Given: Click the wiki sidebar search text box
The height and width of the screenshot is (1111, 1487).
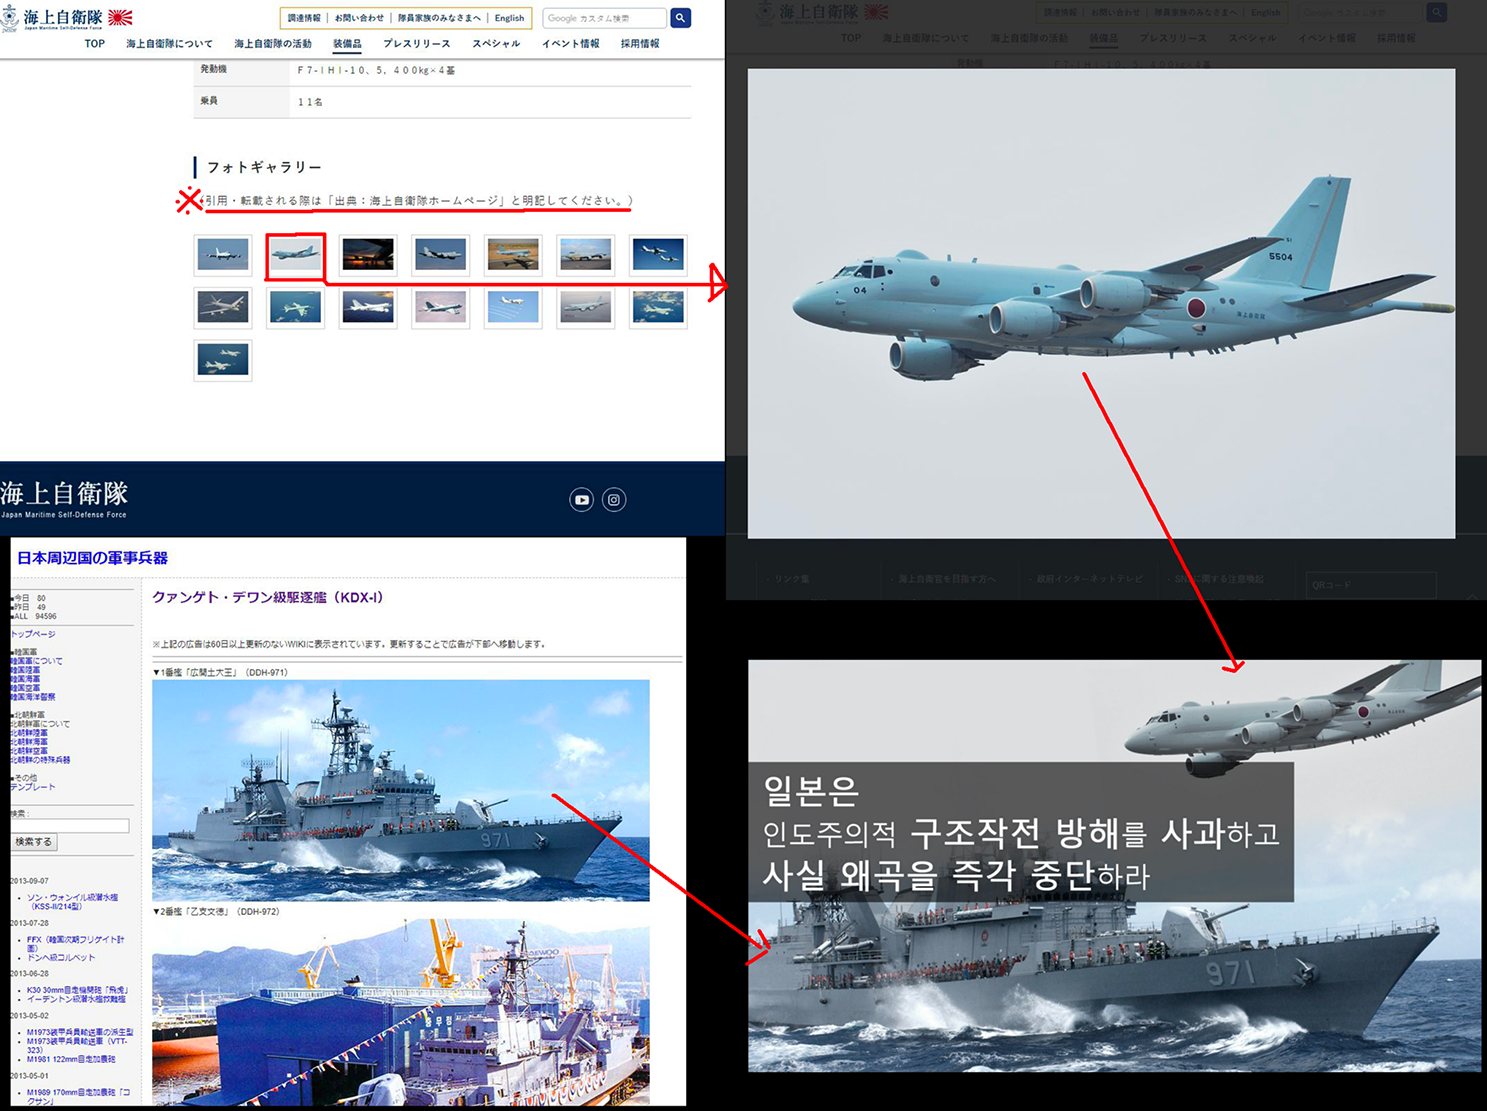Looking at the screenshot, I should click(70, 826).
